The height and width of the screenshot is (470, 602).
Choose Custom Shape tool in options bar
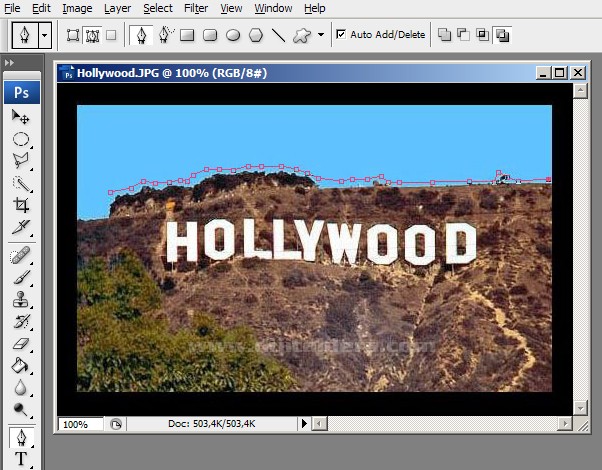click(302, 35)
